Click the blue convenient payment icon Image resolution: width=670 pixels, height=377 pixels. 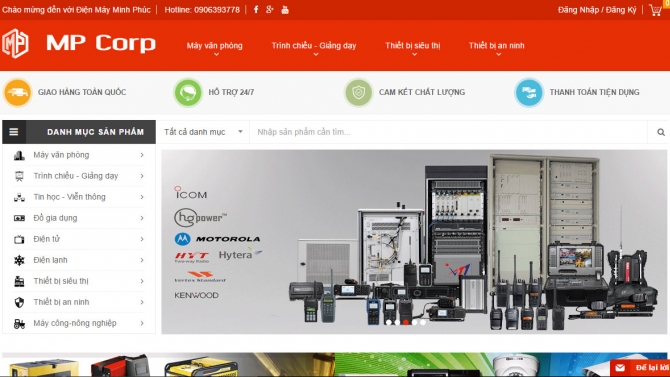529,92
